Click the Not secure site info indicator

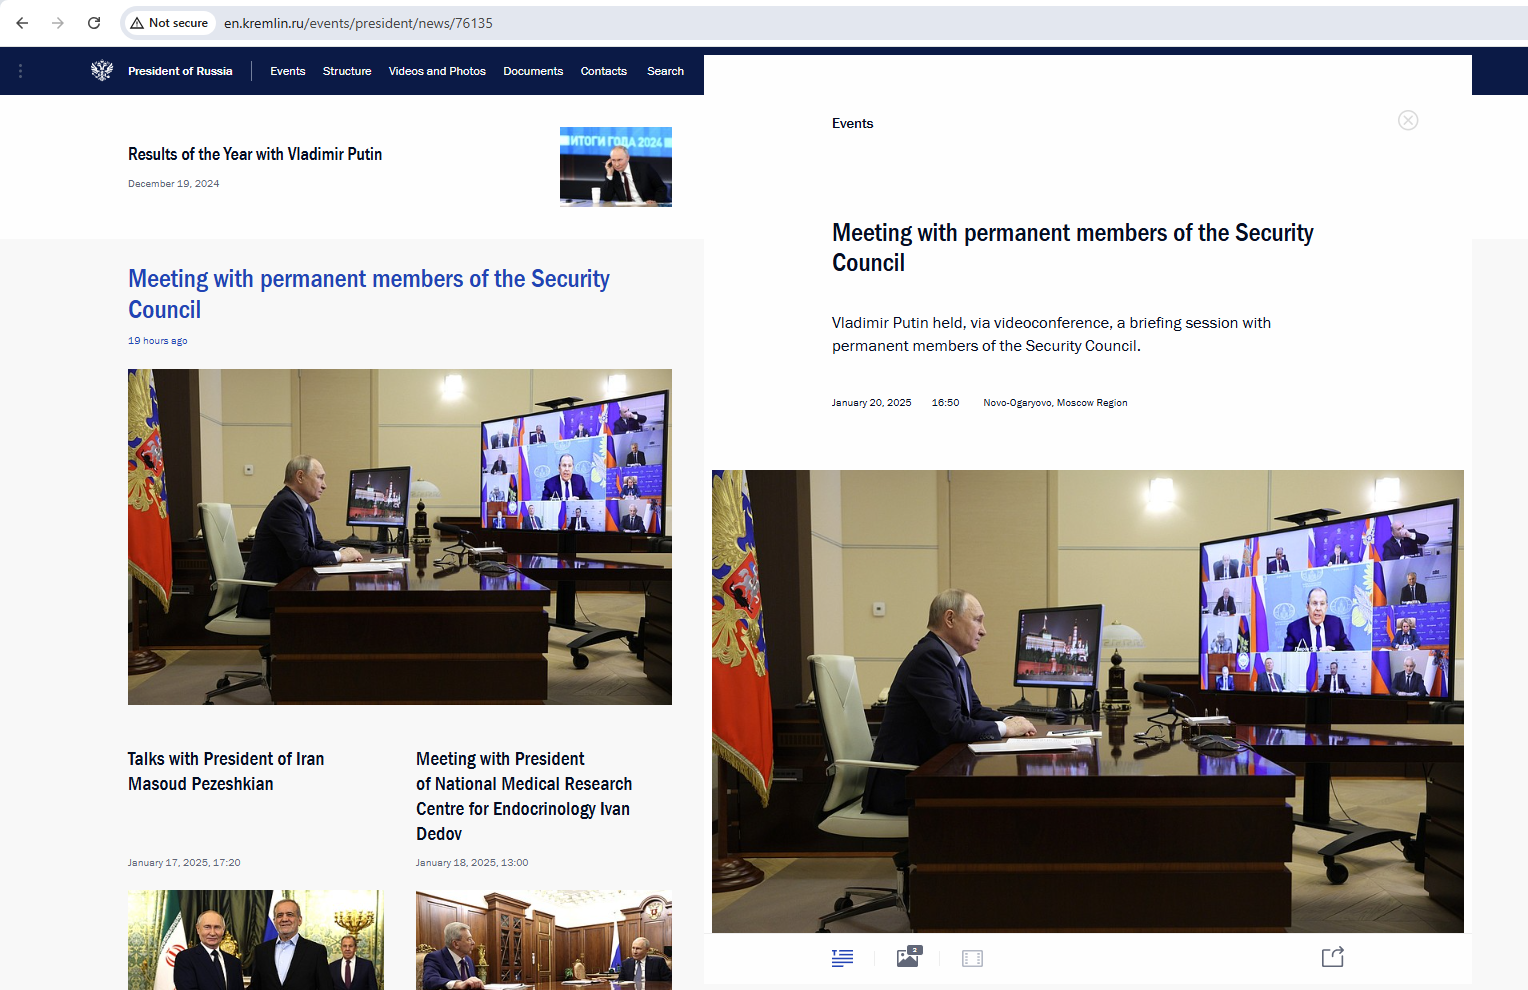click(169, 23)
